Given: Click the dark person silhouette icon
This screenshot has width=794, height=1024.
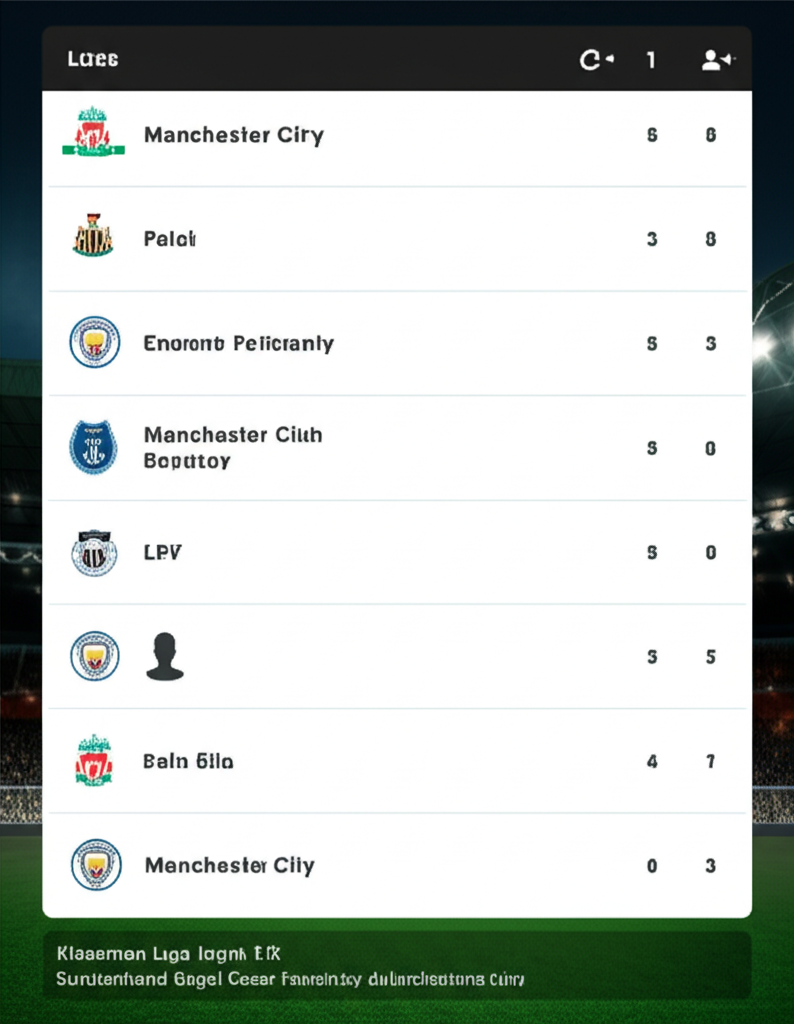Looking at the screenshot, I should pos(165,657).
